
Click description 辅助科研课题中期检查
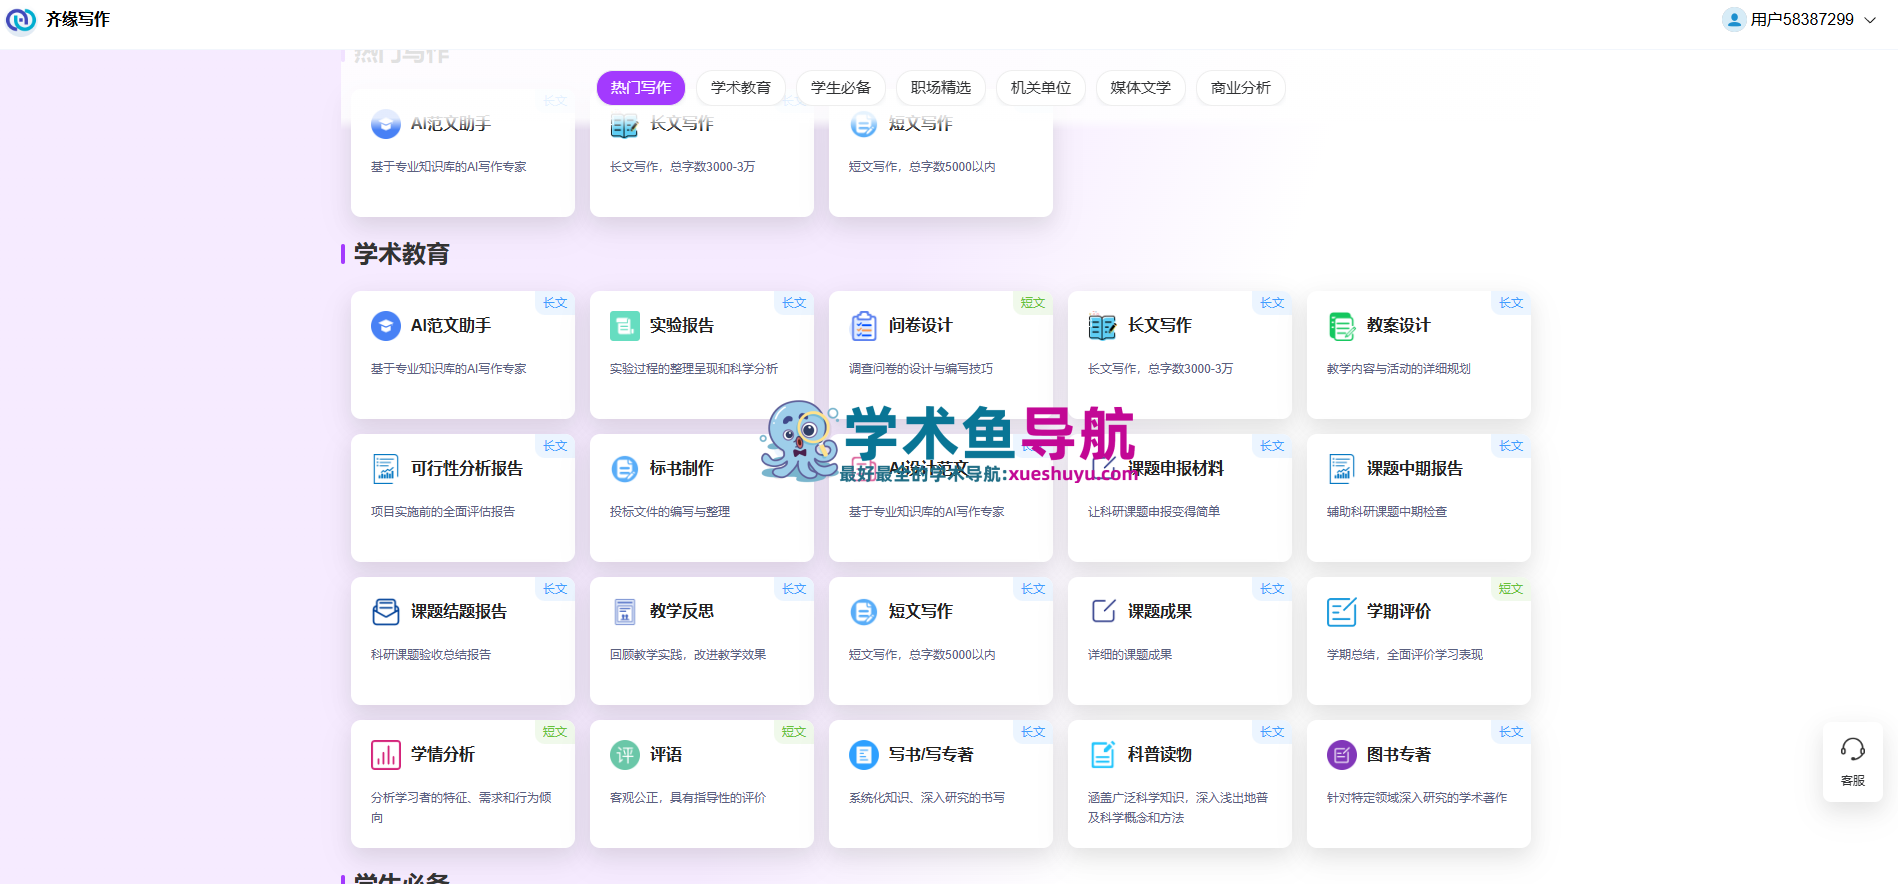pyautogui.click(x=1387, y=512)
